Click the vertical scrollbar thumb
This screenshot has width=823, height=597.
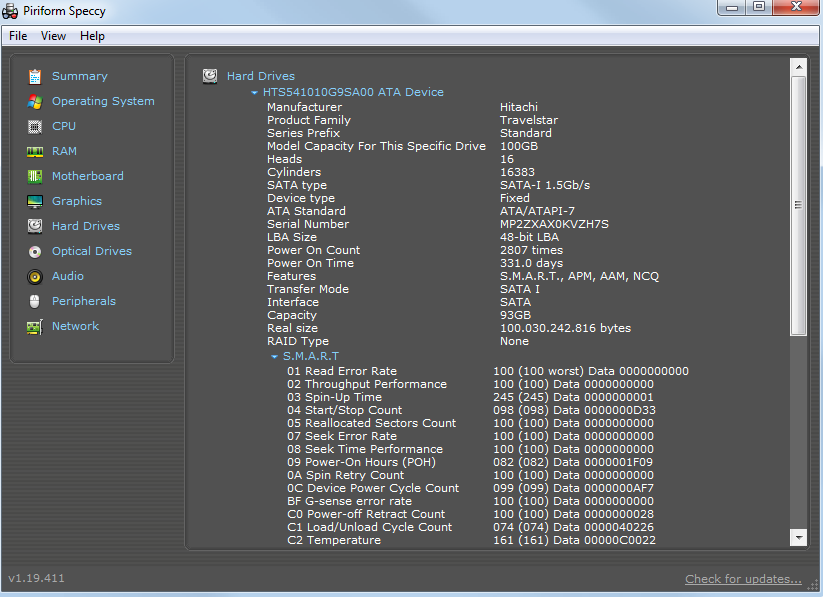pos(798,205)
